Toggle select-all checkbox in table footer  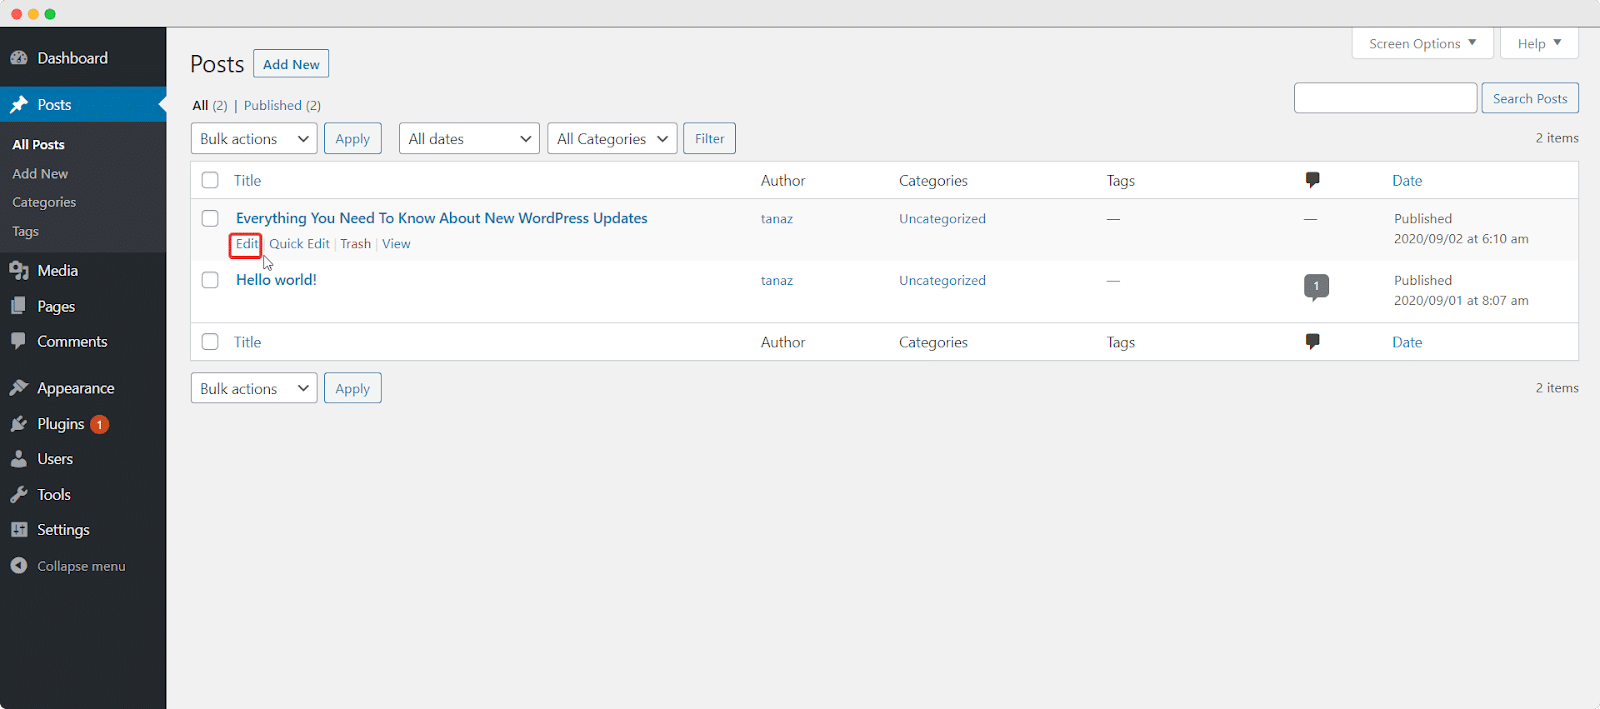coord(210,342)
